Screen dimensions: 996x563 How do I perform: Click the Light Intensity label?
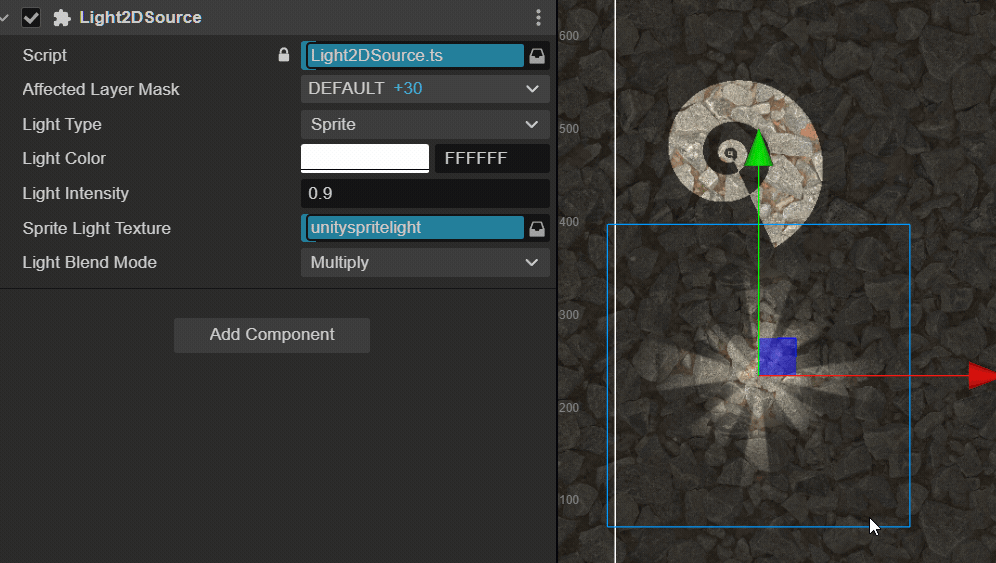point(76,193)
